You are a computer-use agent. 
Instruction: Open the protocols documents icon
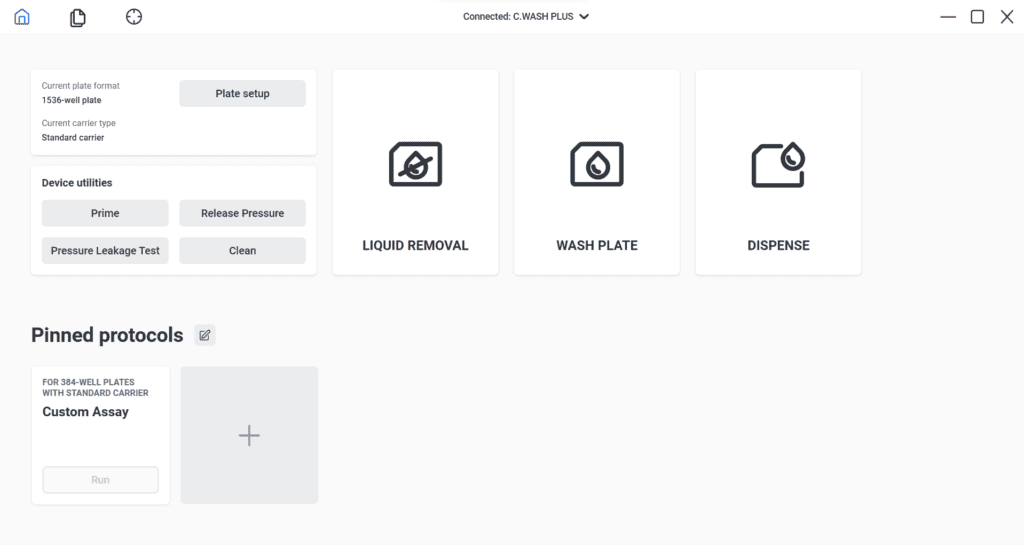point(77,17)
